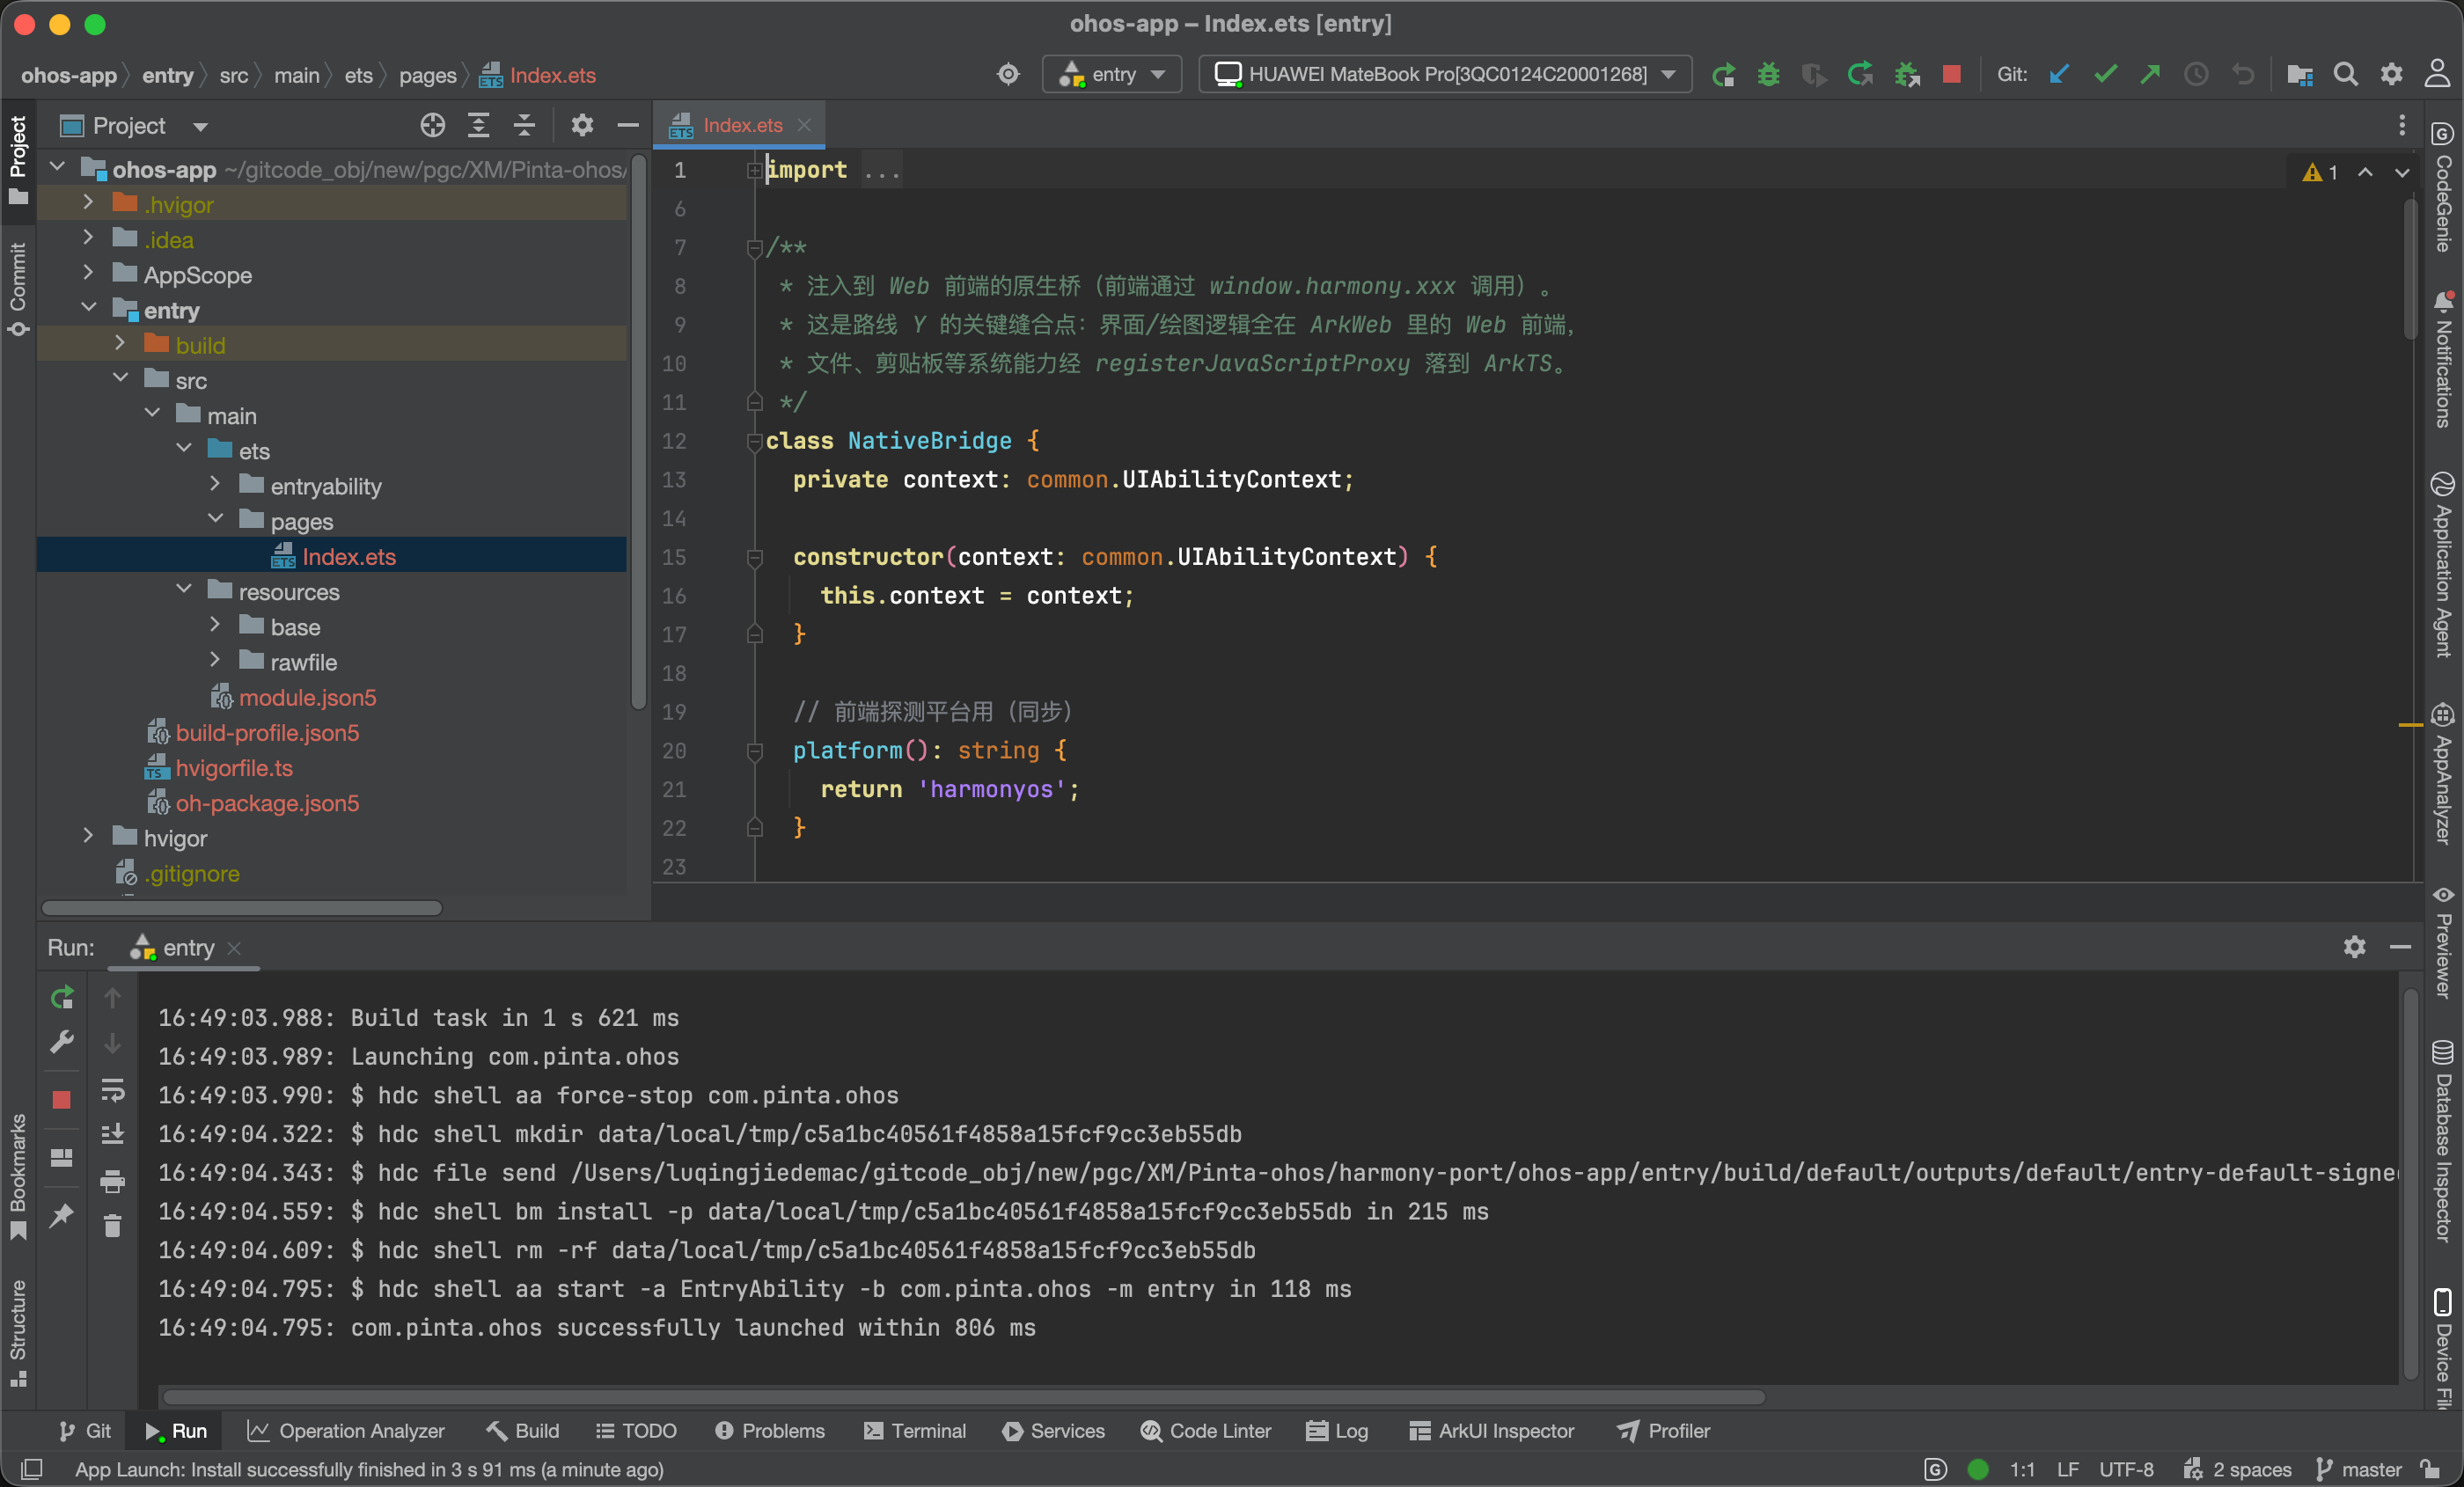This screenshot has width=2464, height=1487.
Task: Open the entry run configuration dropdown
Action: tap(1112, 75)
